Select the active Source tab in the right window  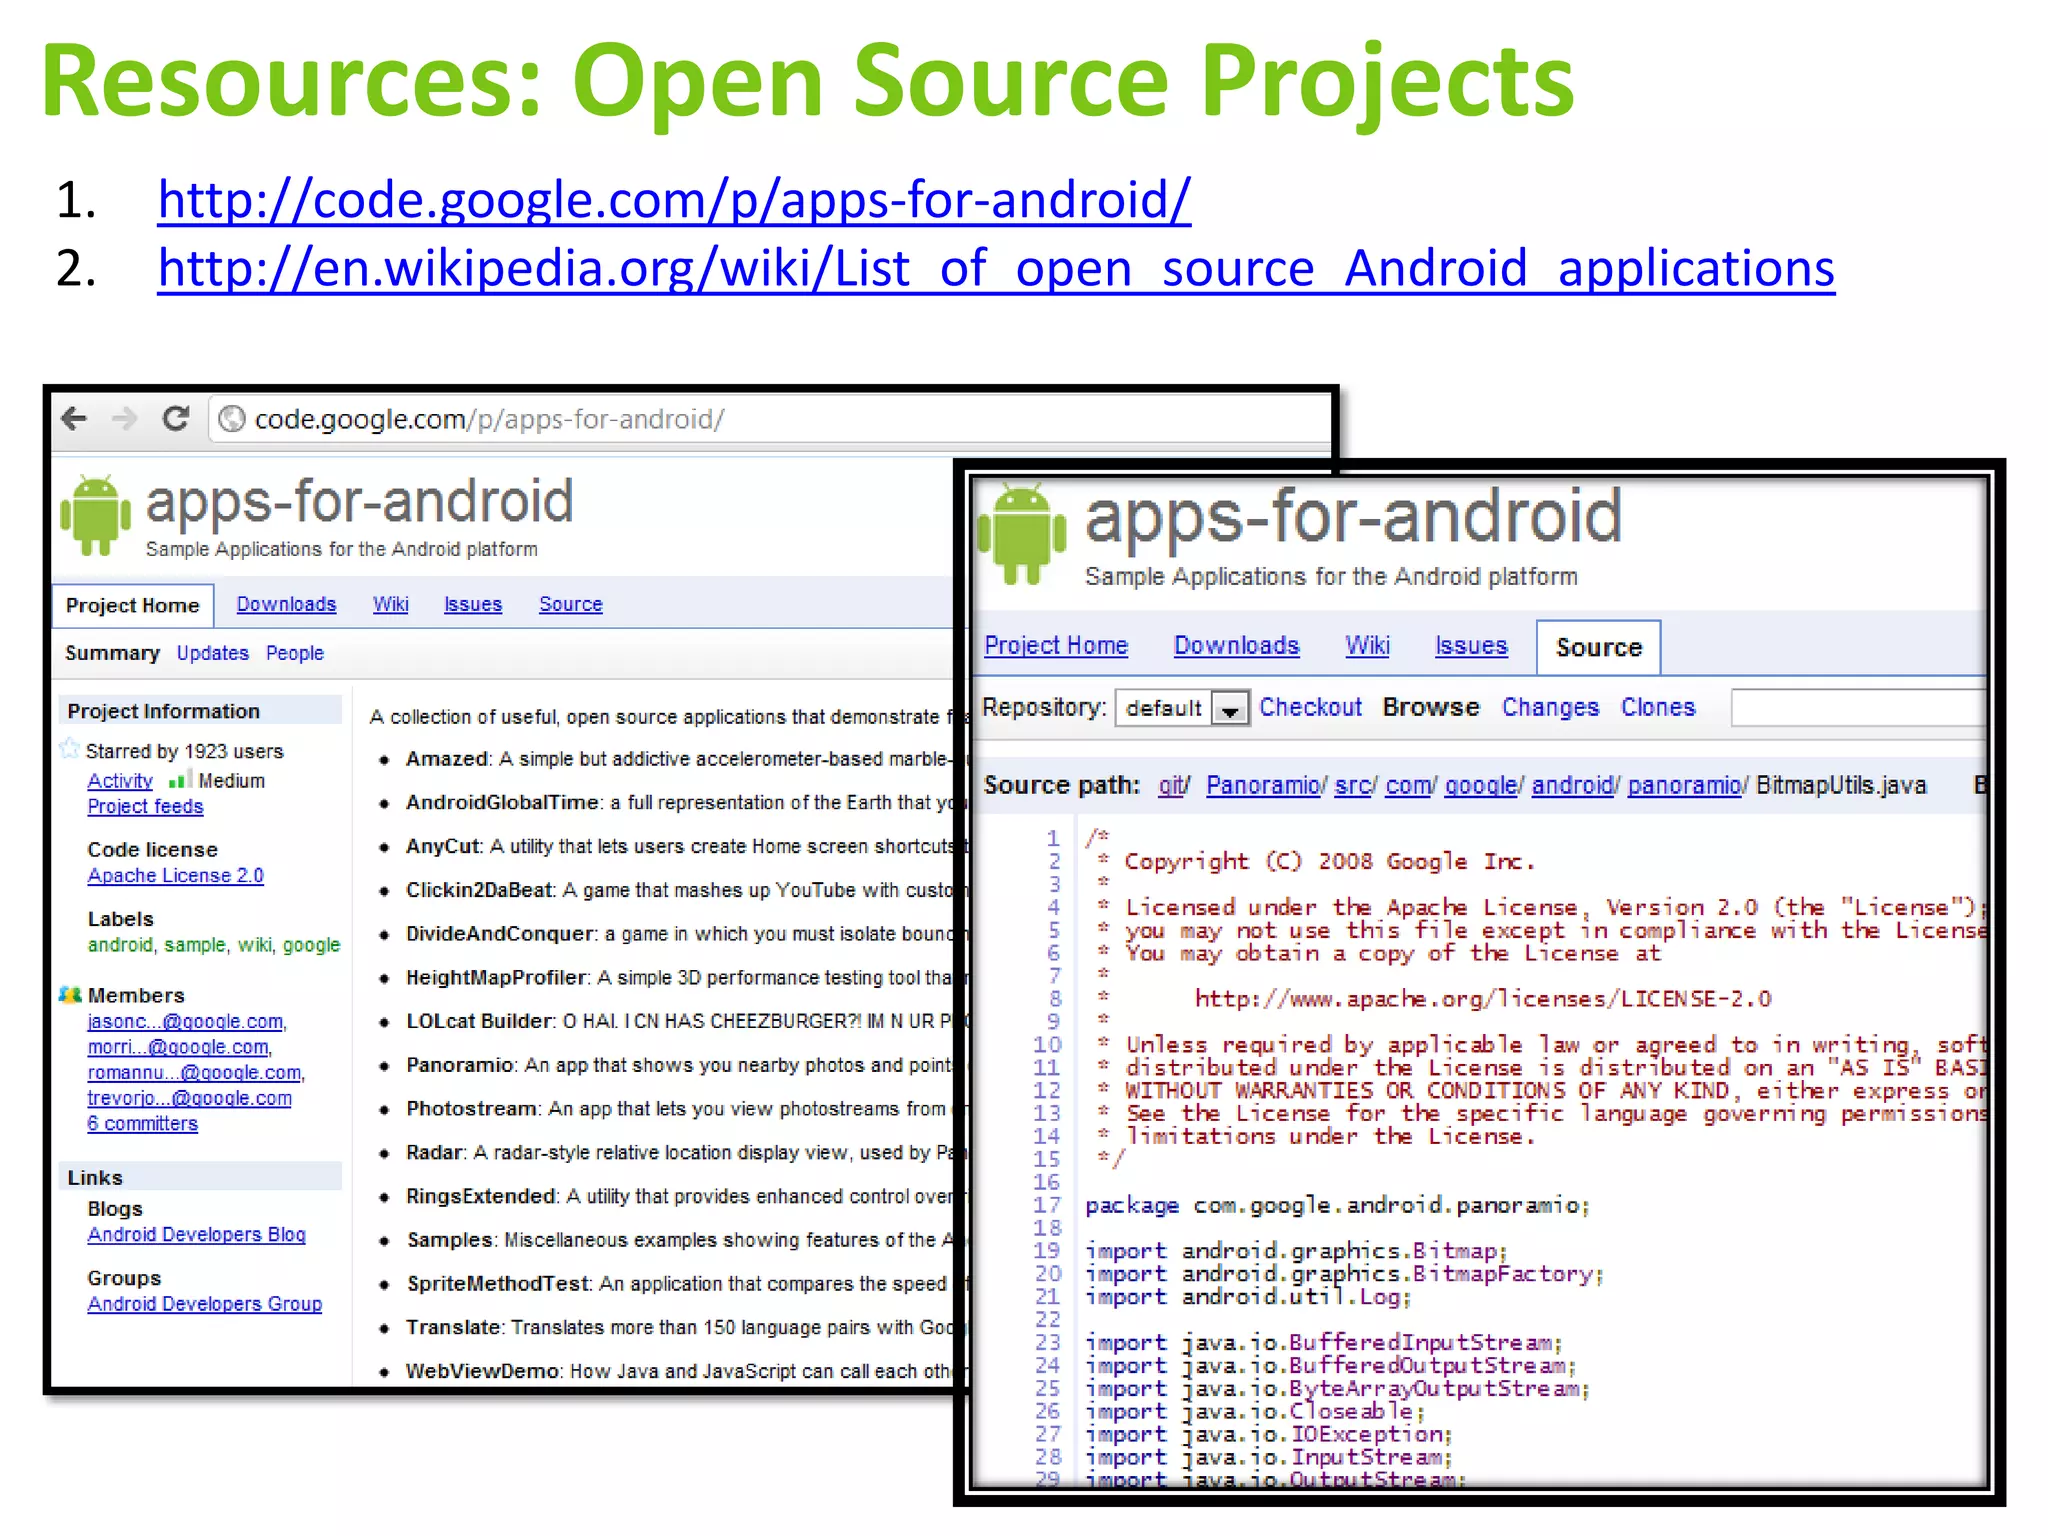tap(1598, 647)
